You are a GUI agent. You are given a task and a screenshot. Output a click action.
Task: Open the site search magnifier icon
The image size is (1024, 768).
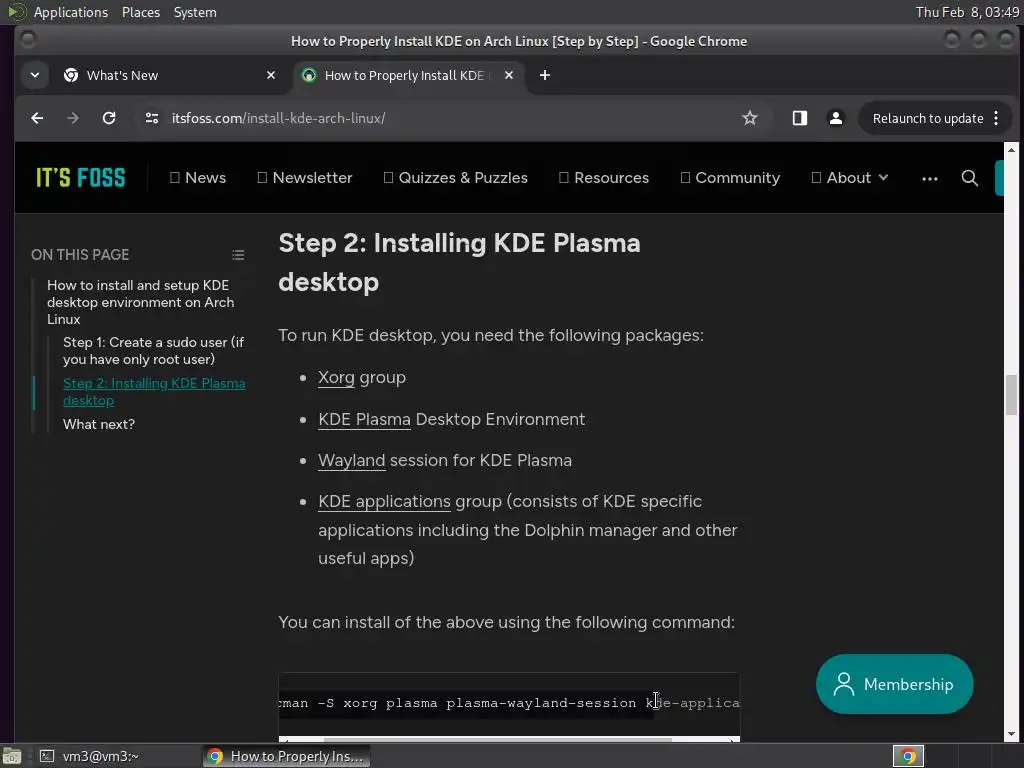tap(970, 178)
